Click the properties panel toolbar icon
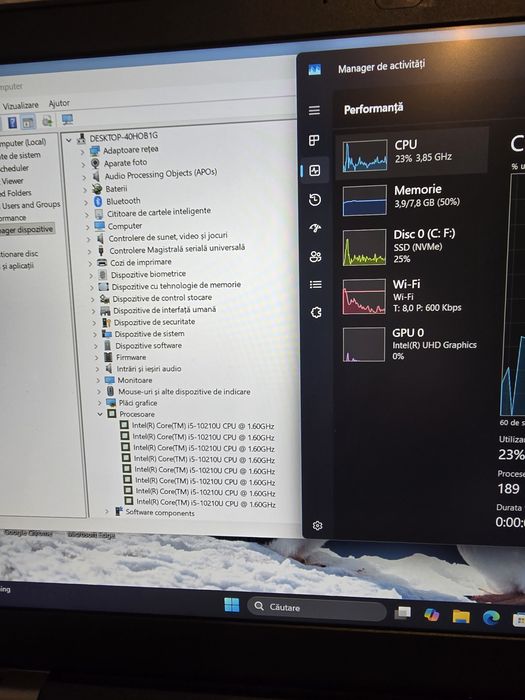 28,122
